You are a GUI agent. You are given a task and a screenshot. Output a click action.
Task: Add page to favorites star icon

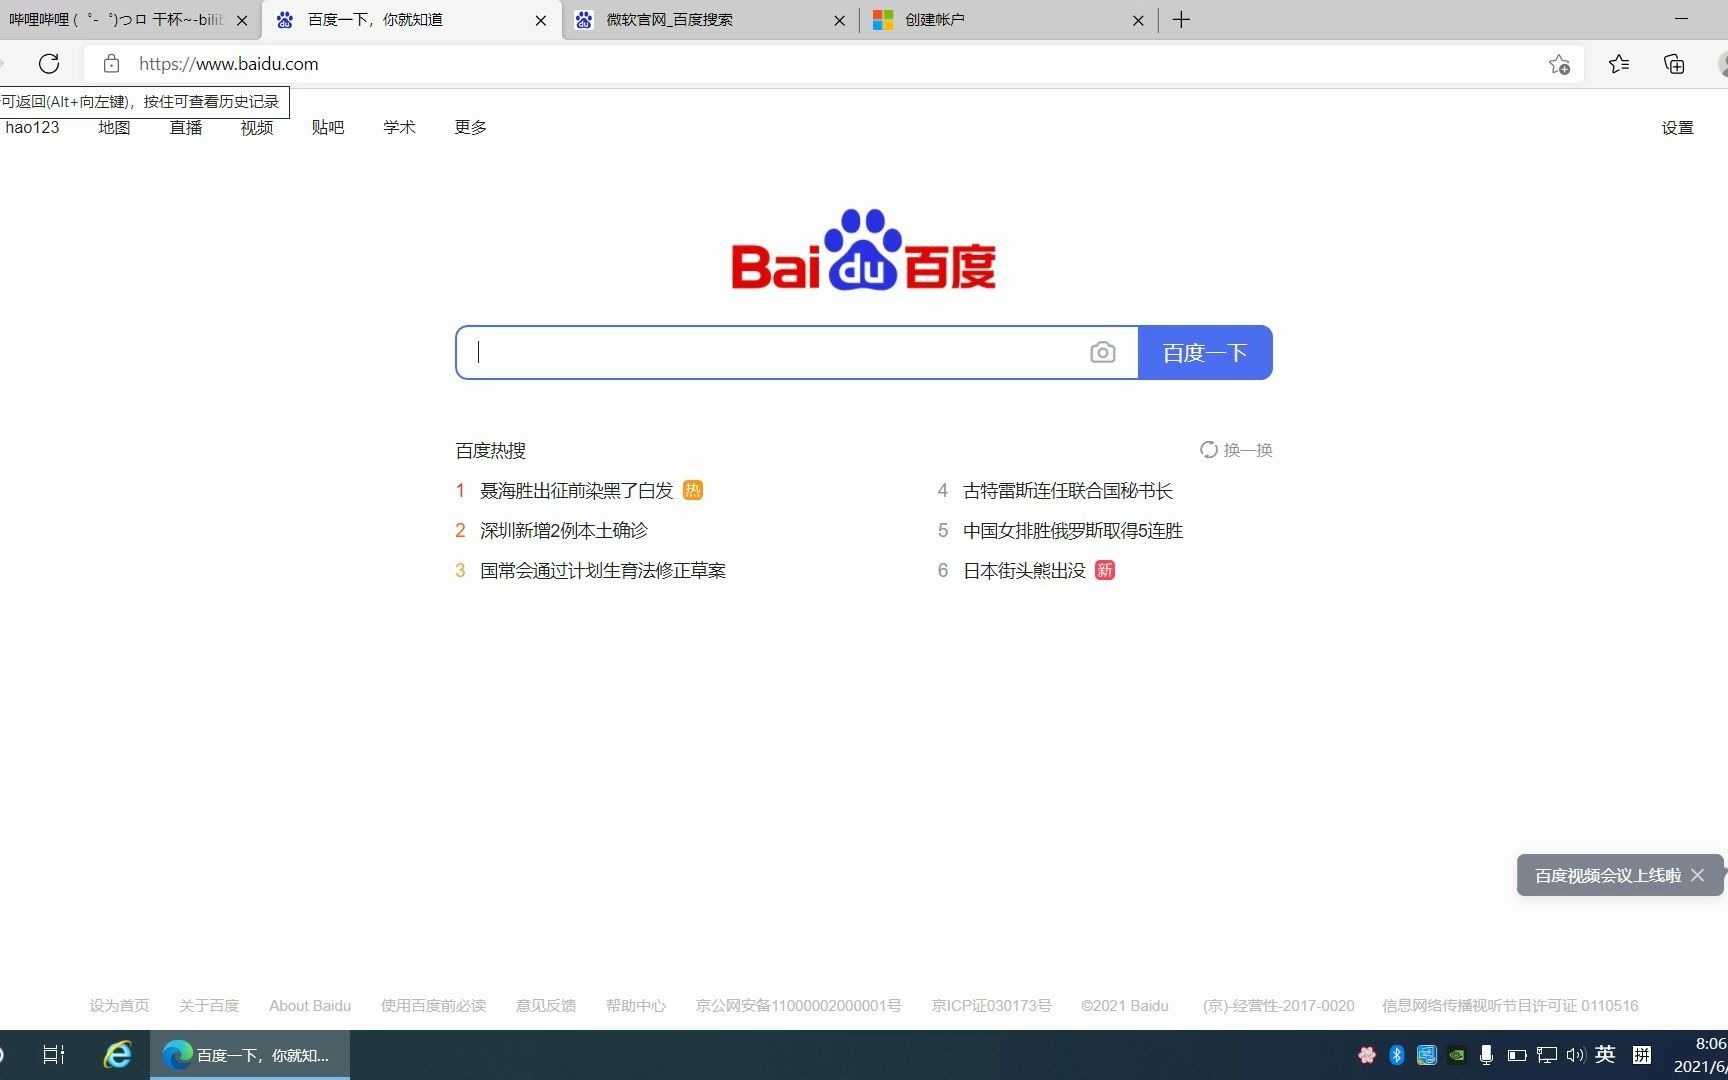point(1559,64)
